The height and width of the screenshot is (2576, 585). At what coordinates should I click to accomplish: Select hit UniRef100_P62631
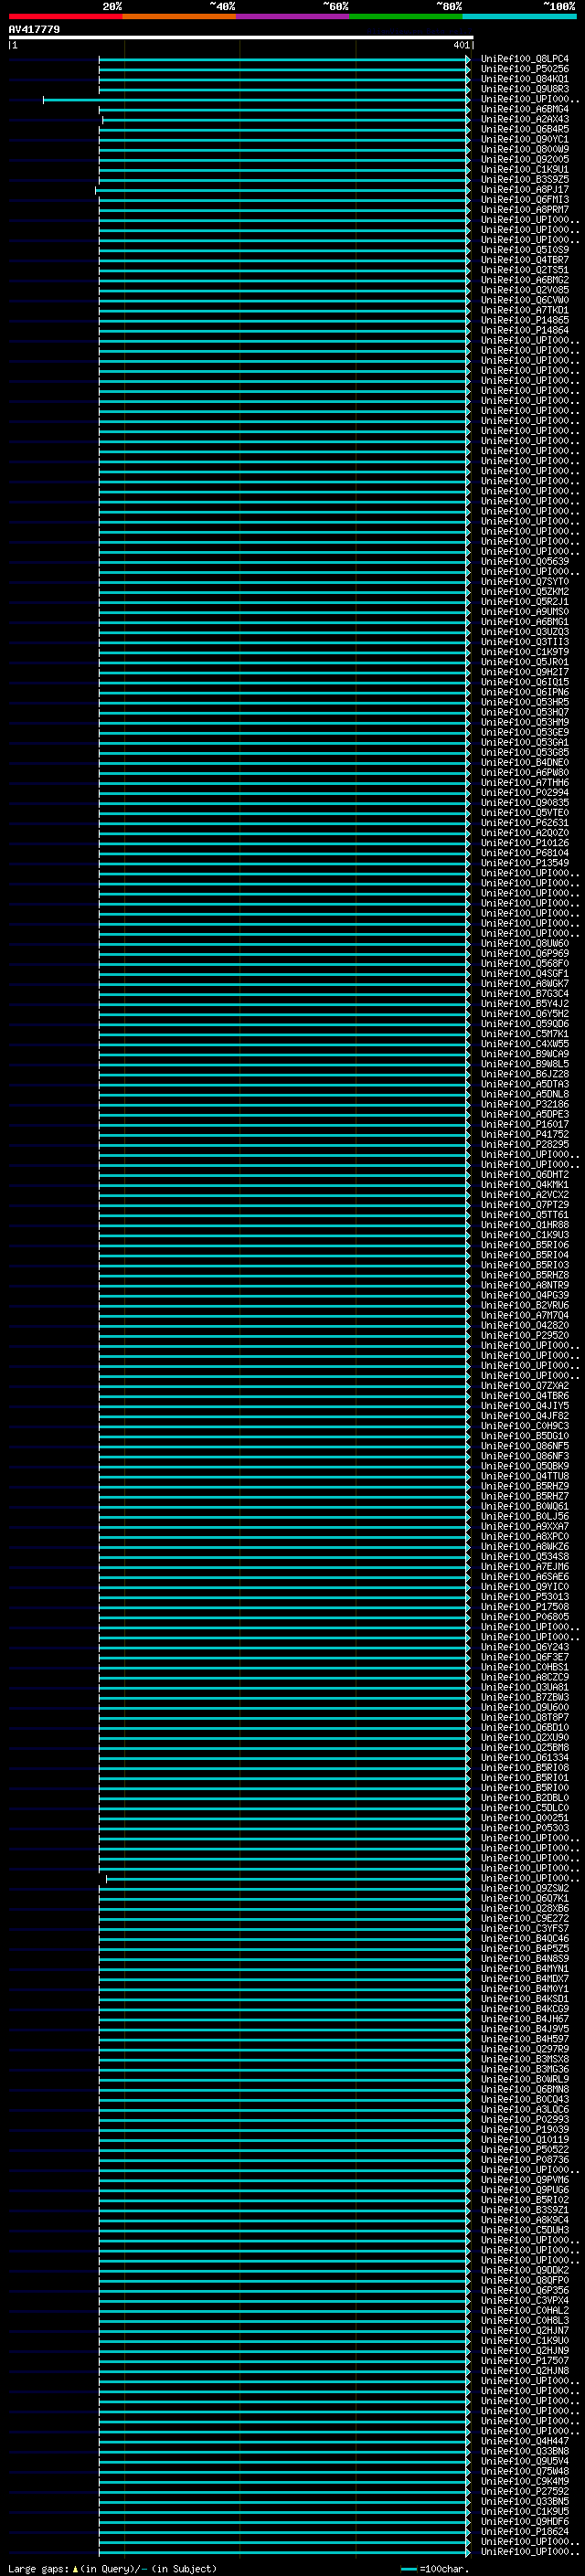[525, 823]
